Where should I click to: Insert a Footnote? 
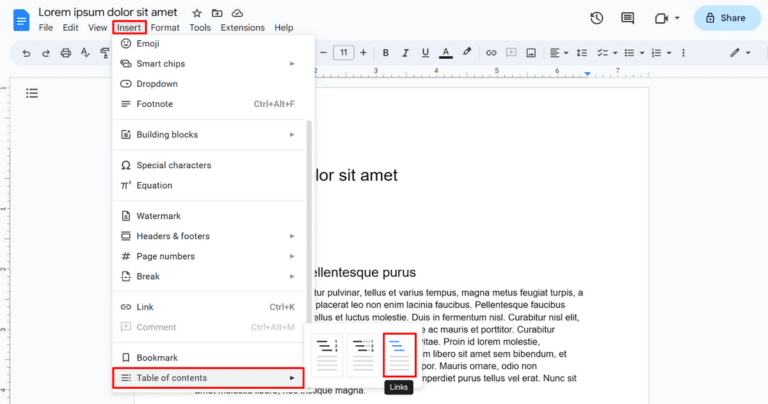point(209,104)
